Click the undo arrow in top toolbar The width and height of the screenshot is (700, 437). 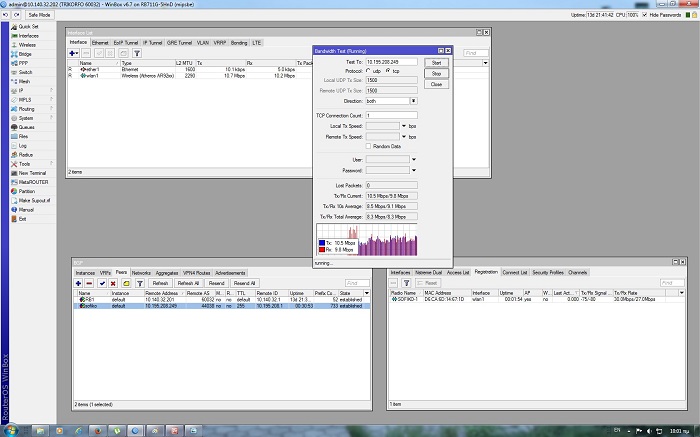(6, 16)
